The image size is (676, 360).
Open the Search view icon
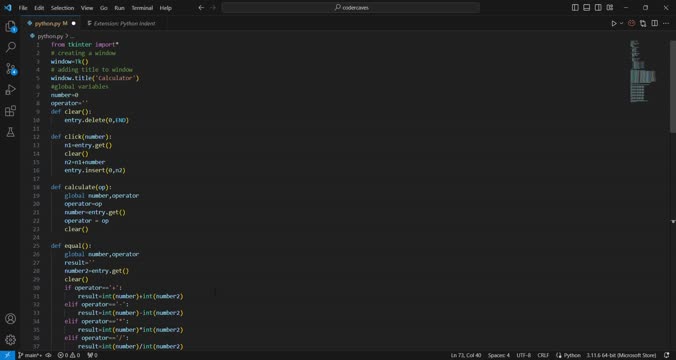[x=10, y=47]
